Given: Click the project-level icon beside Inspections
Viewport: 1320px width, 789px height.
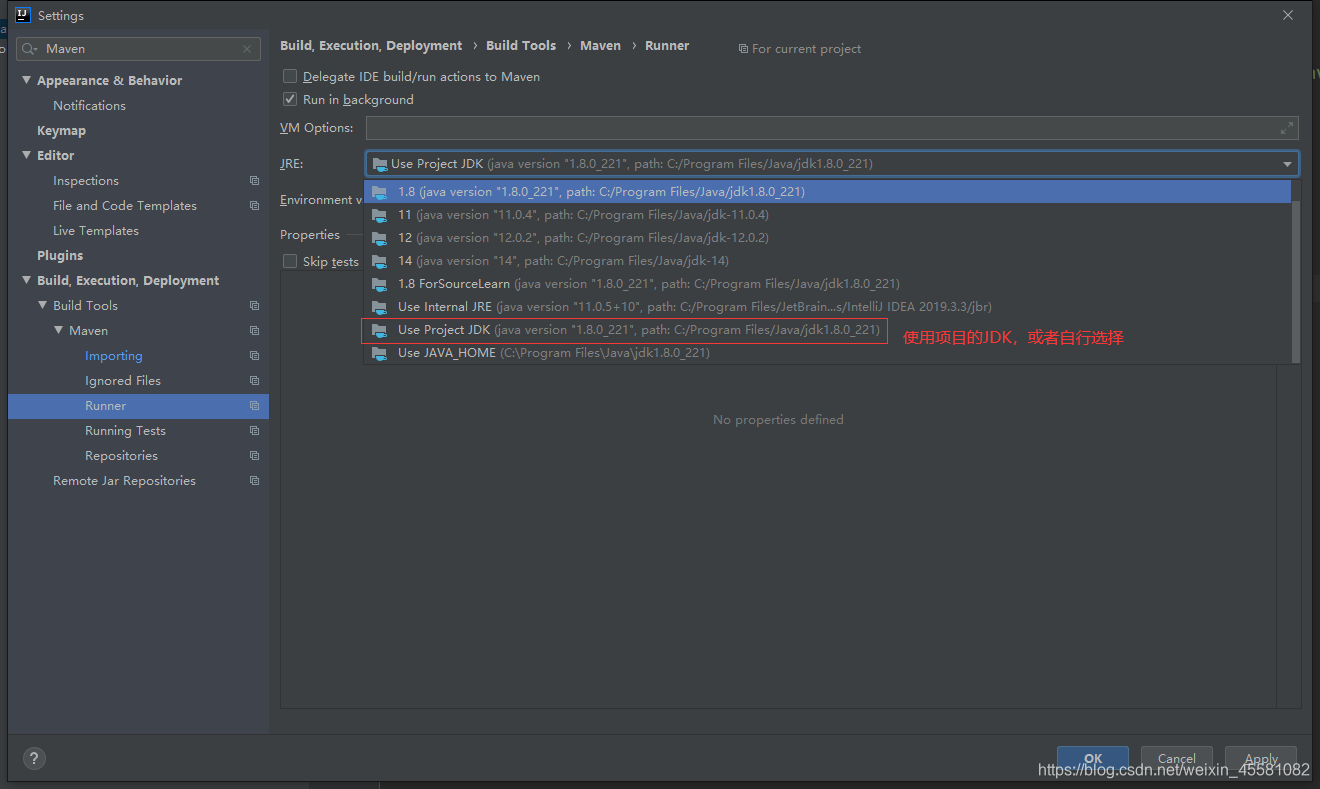Looking at the screenshot, I should (x=254, y=181).
